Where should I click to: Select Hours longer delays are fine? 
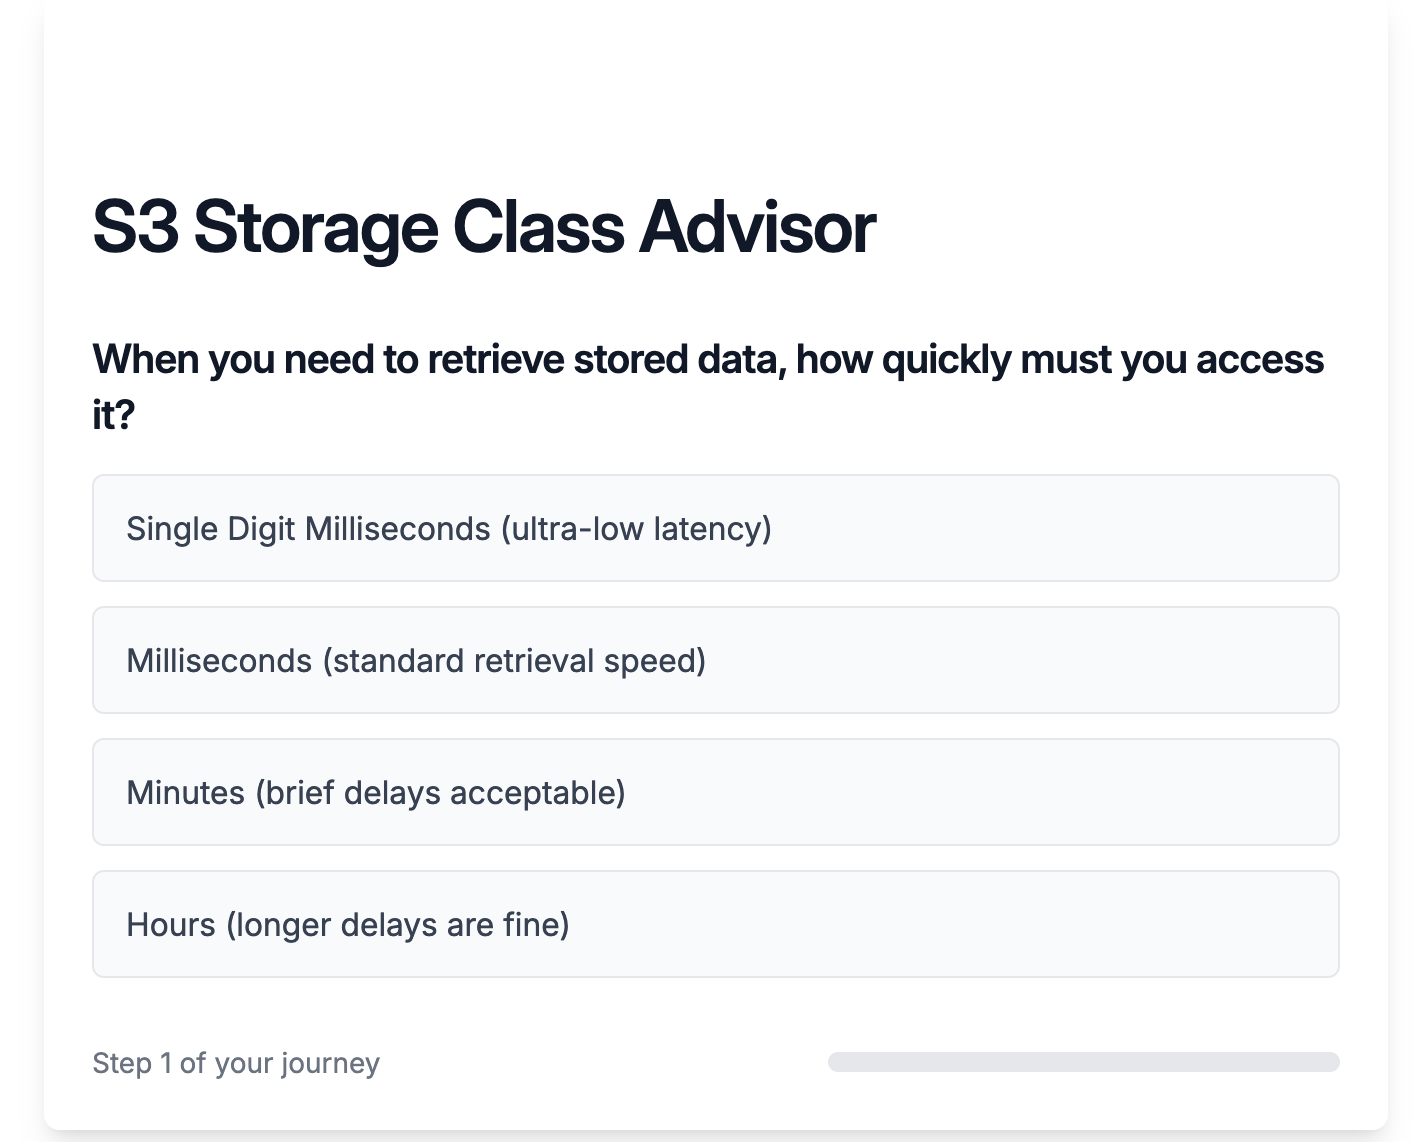tap(716, 924)
